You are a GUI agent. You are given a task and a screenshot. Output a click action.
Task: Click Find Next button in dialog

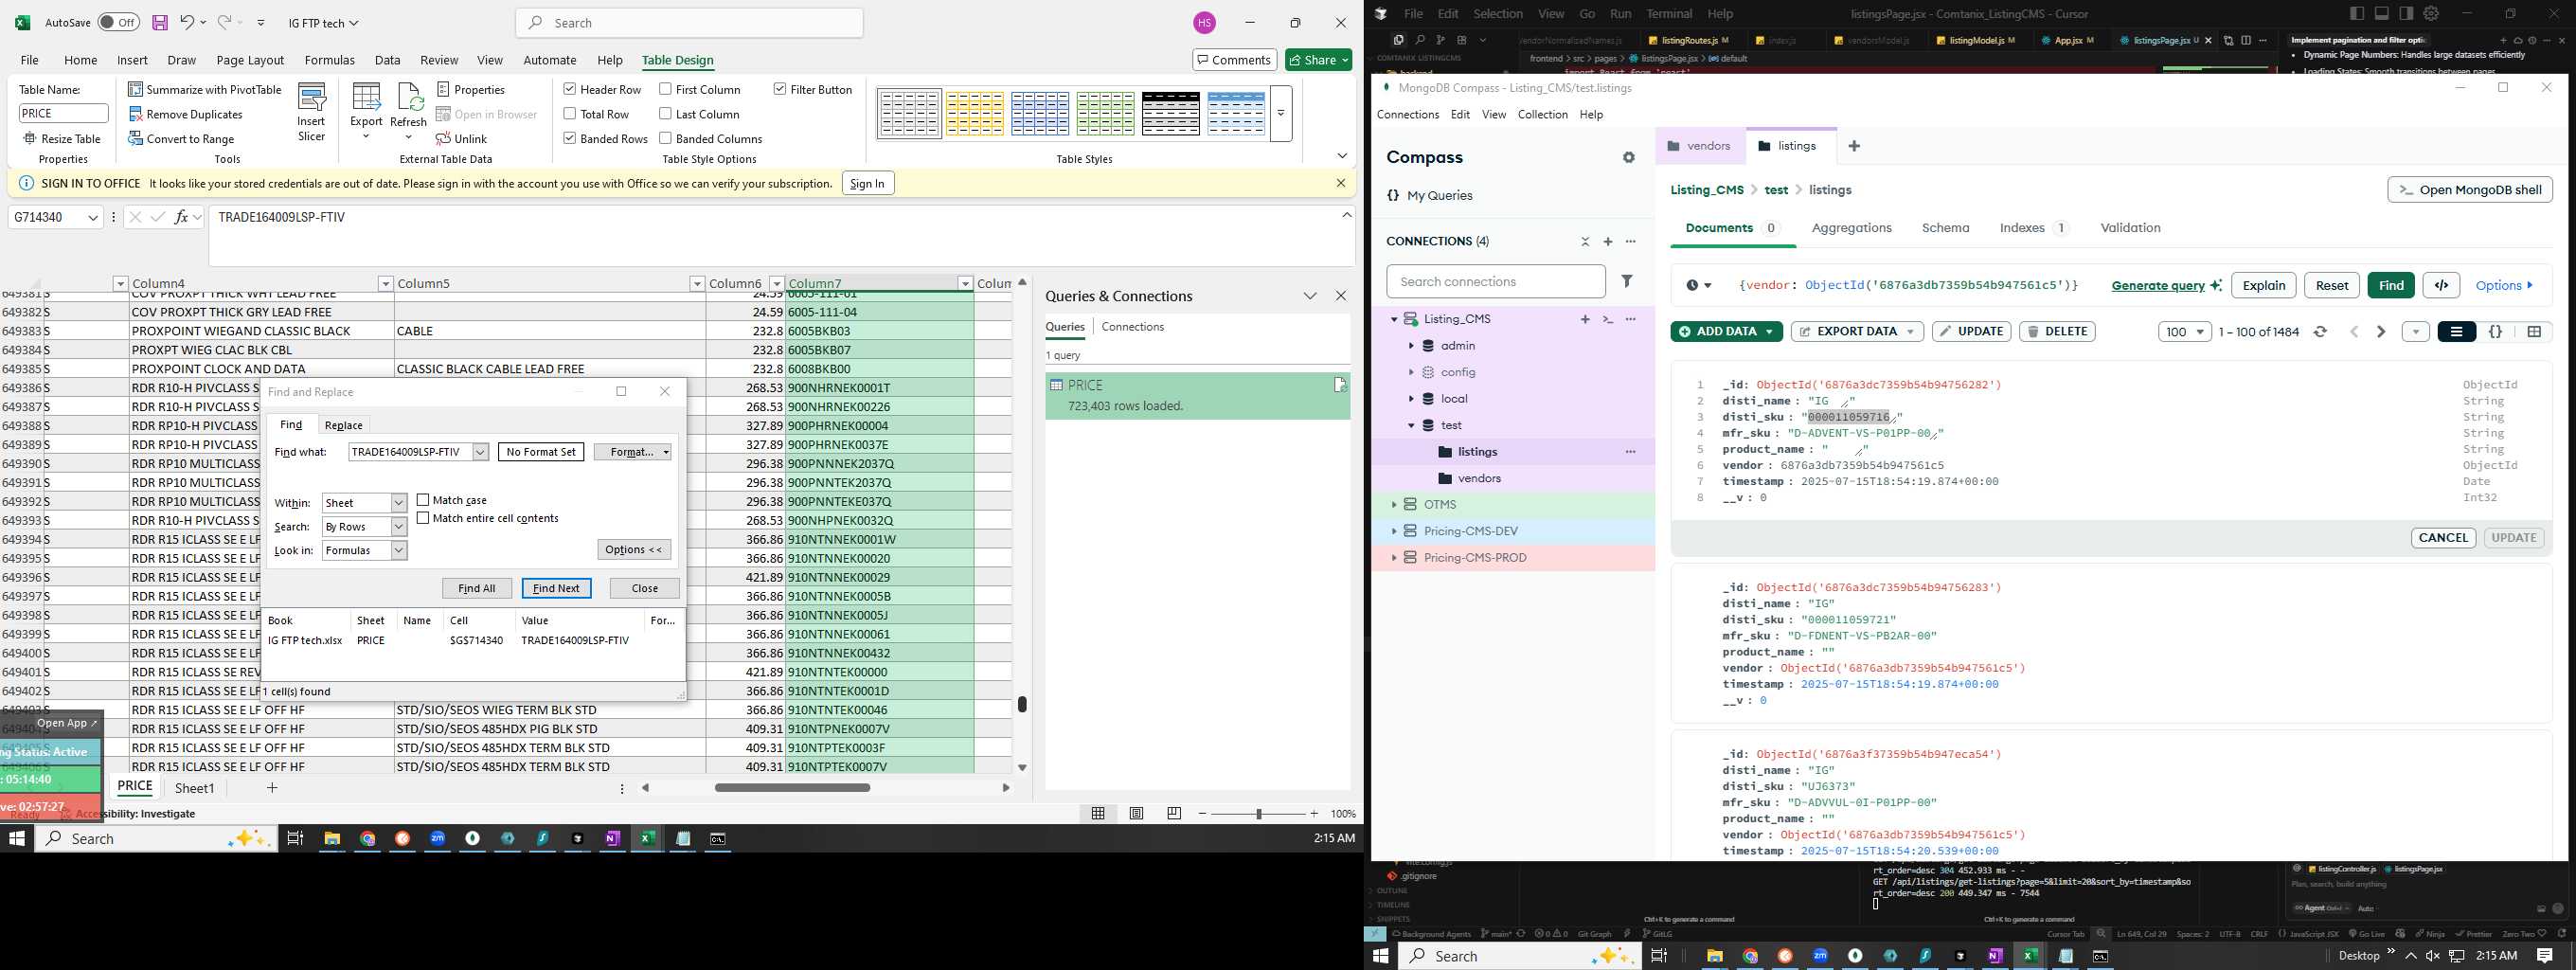coord(556,588)
